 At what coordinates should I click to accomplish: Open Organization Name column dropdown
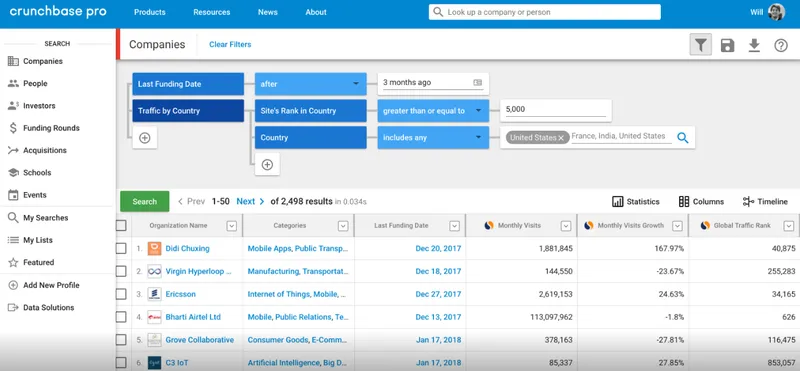coord(232,226)
